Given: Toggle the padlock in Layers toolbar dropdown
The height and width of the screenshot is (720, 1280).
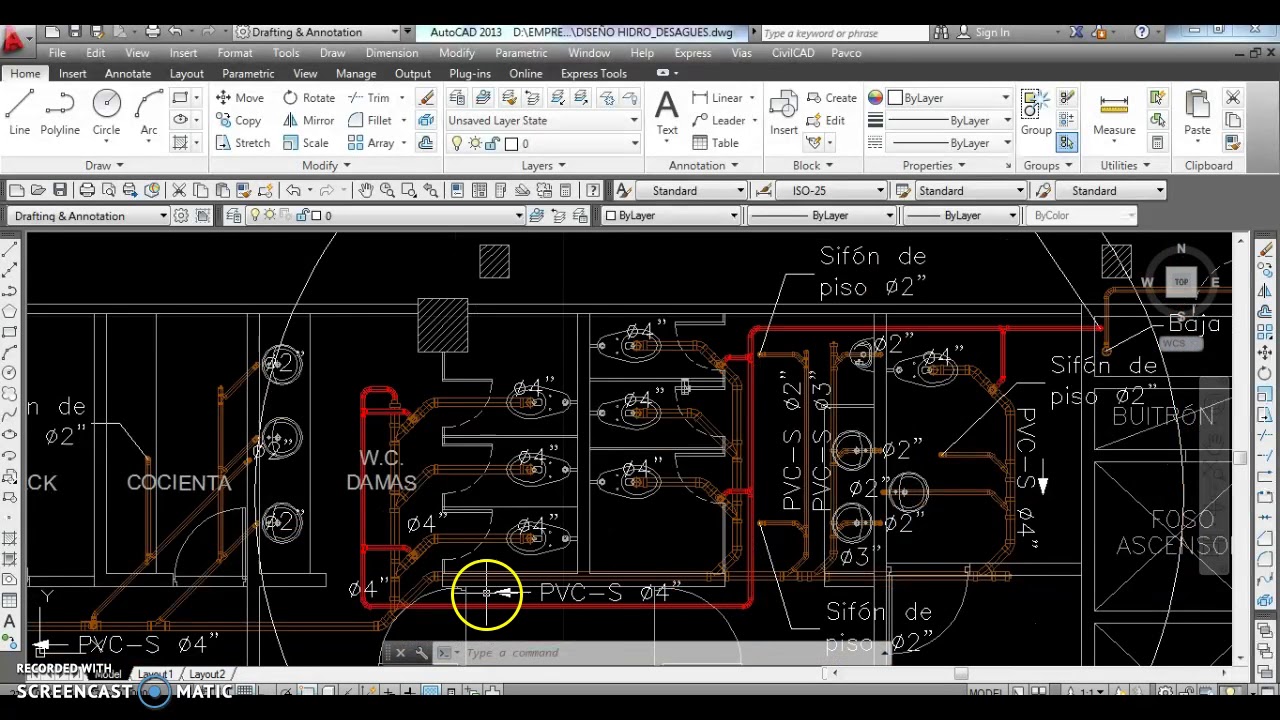Looking at the screenshot, I should [301, 215].
